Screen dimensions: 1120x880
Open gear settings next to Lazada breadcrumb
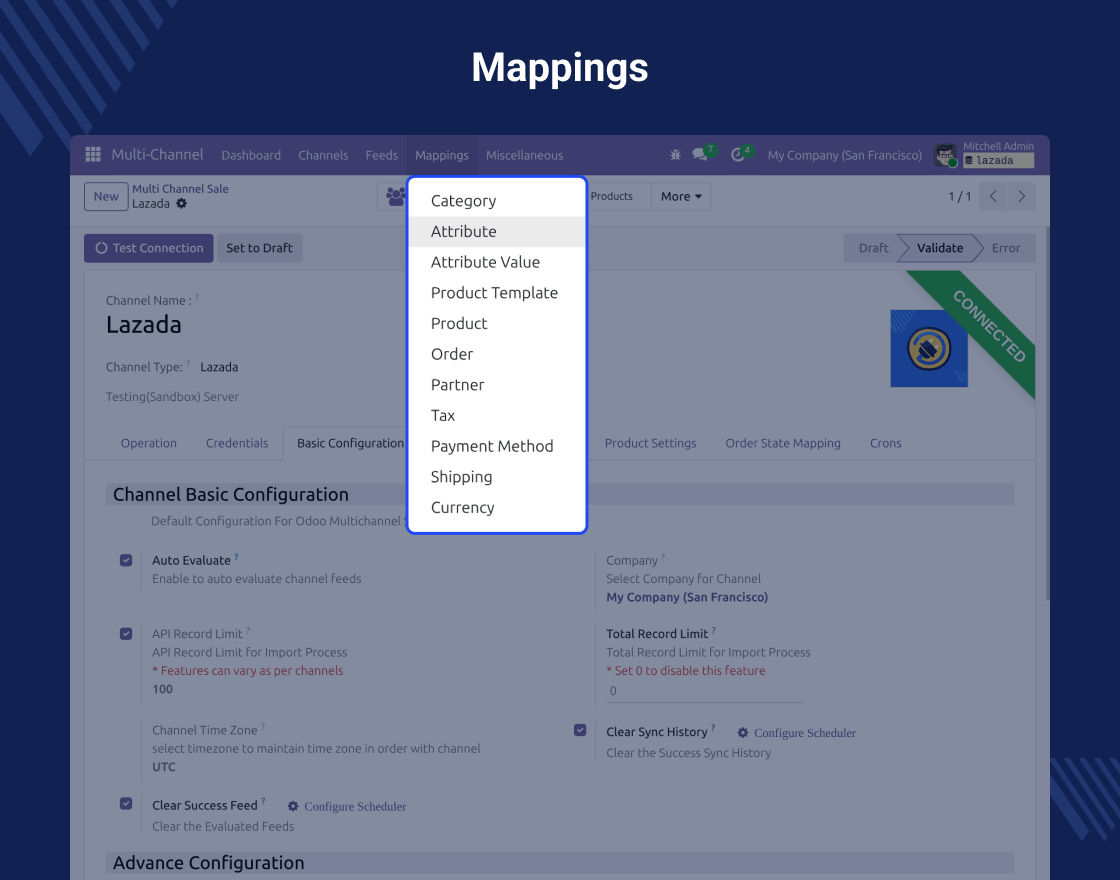point(182,204)
